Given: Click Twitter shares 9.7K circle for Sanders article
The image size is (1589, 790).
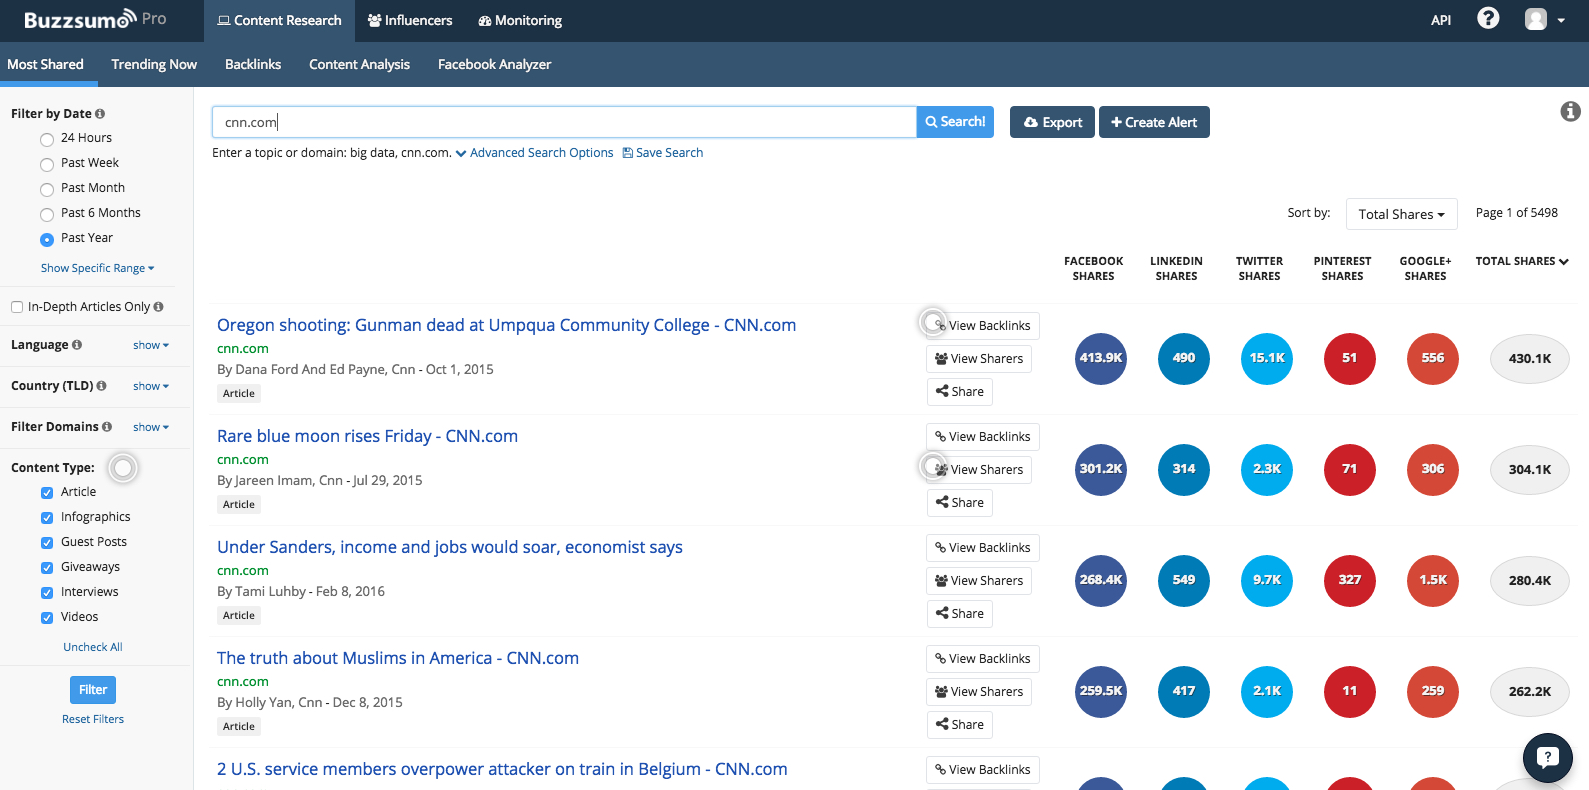Looking at the screenshot, I should click(x=1267, y=580).
